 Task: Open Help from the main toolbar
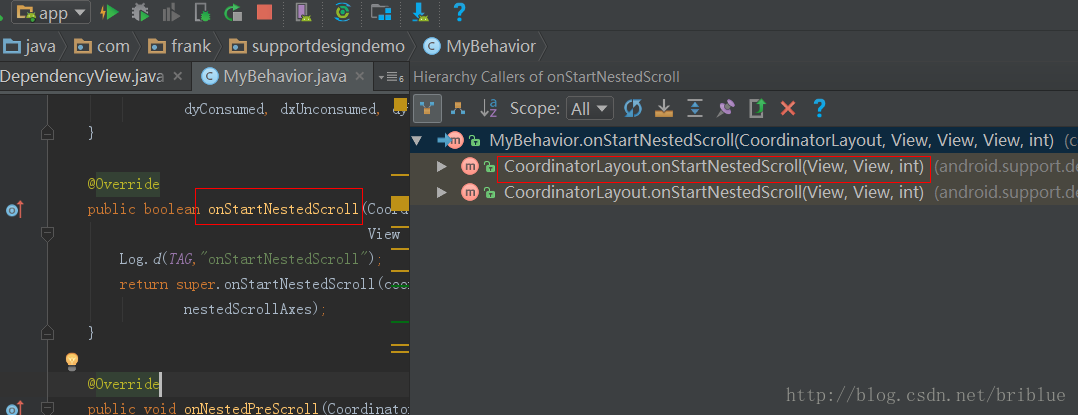pyautogui.click(x=459, y=12)
